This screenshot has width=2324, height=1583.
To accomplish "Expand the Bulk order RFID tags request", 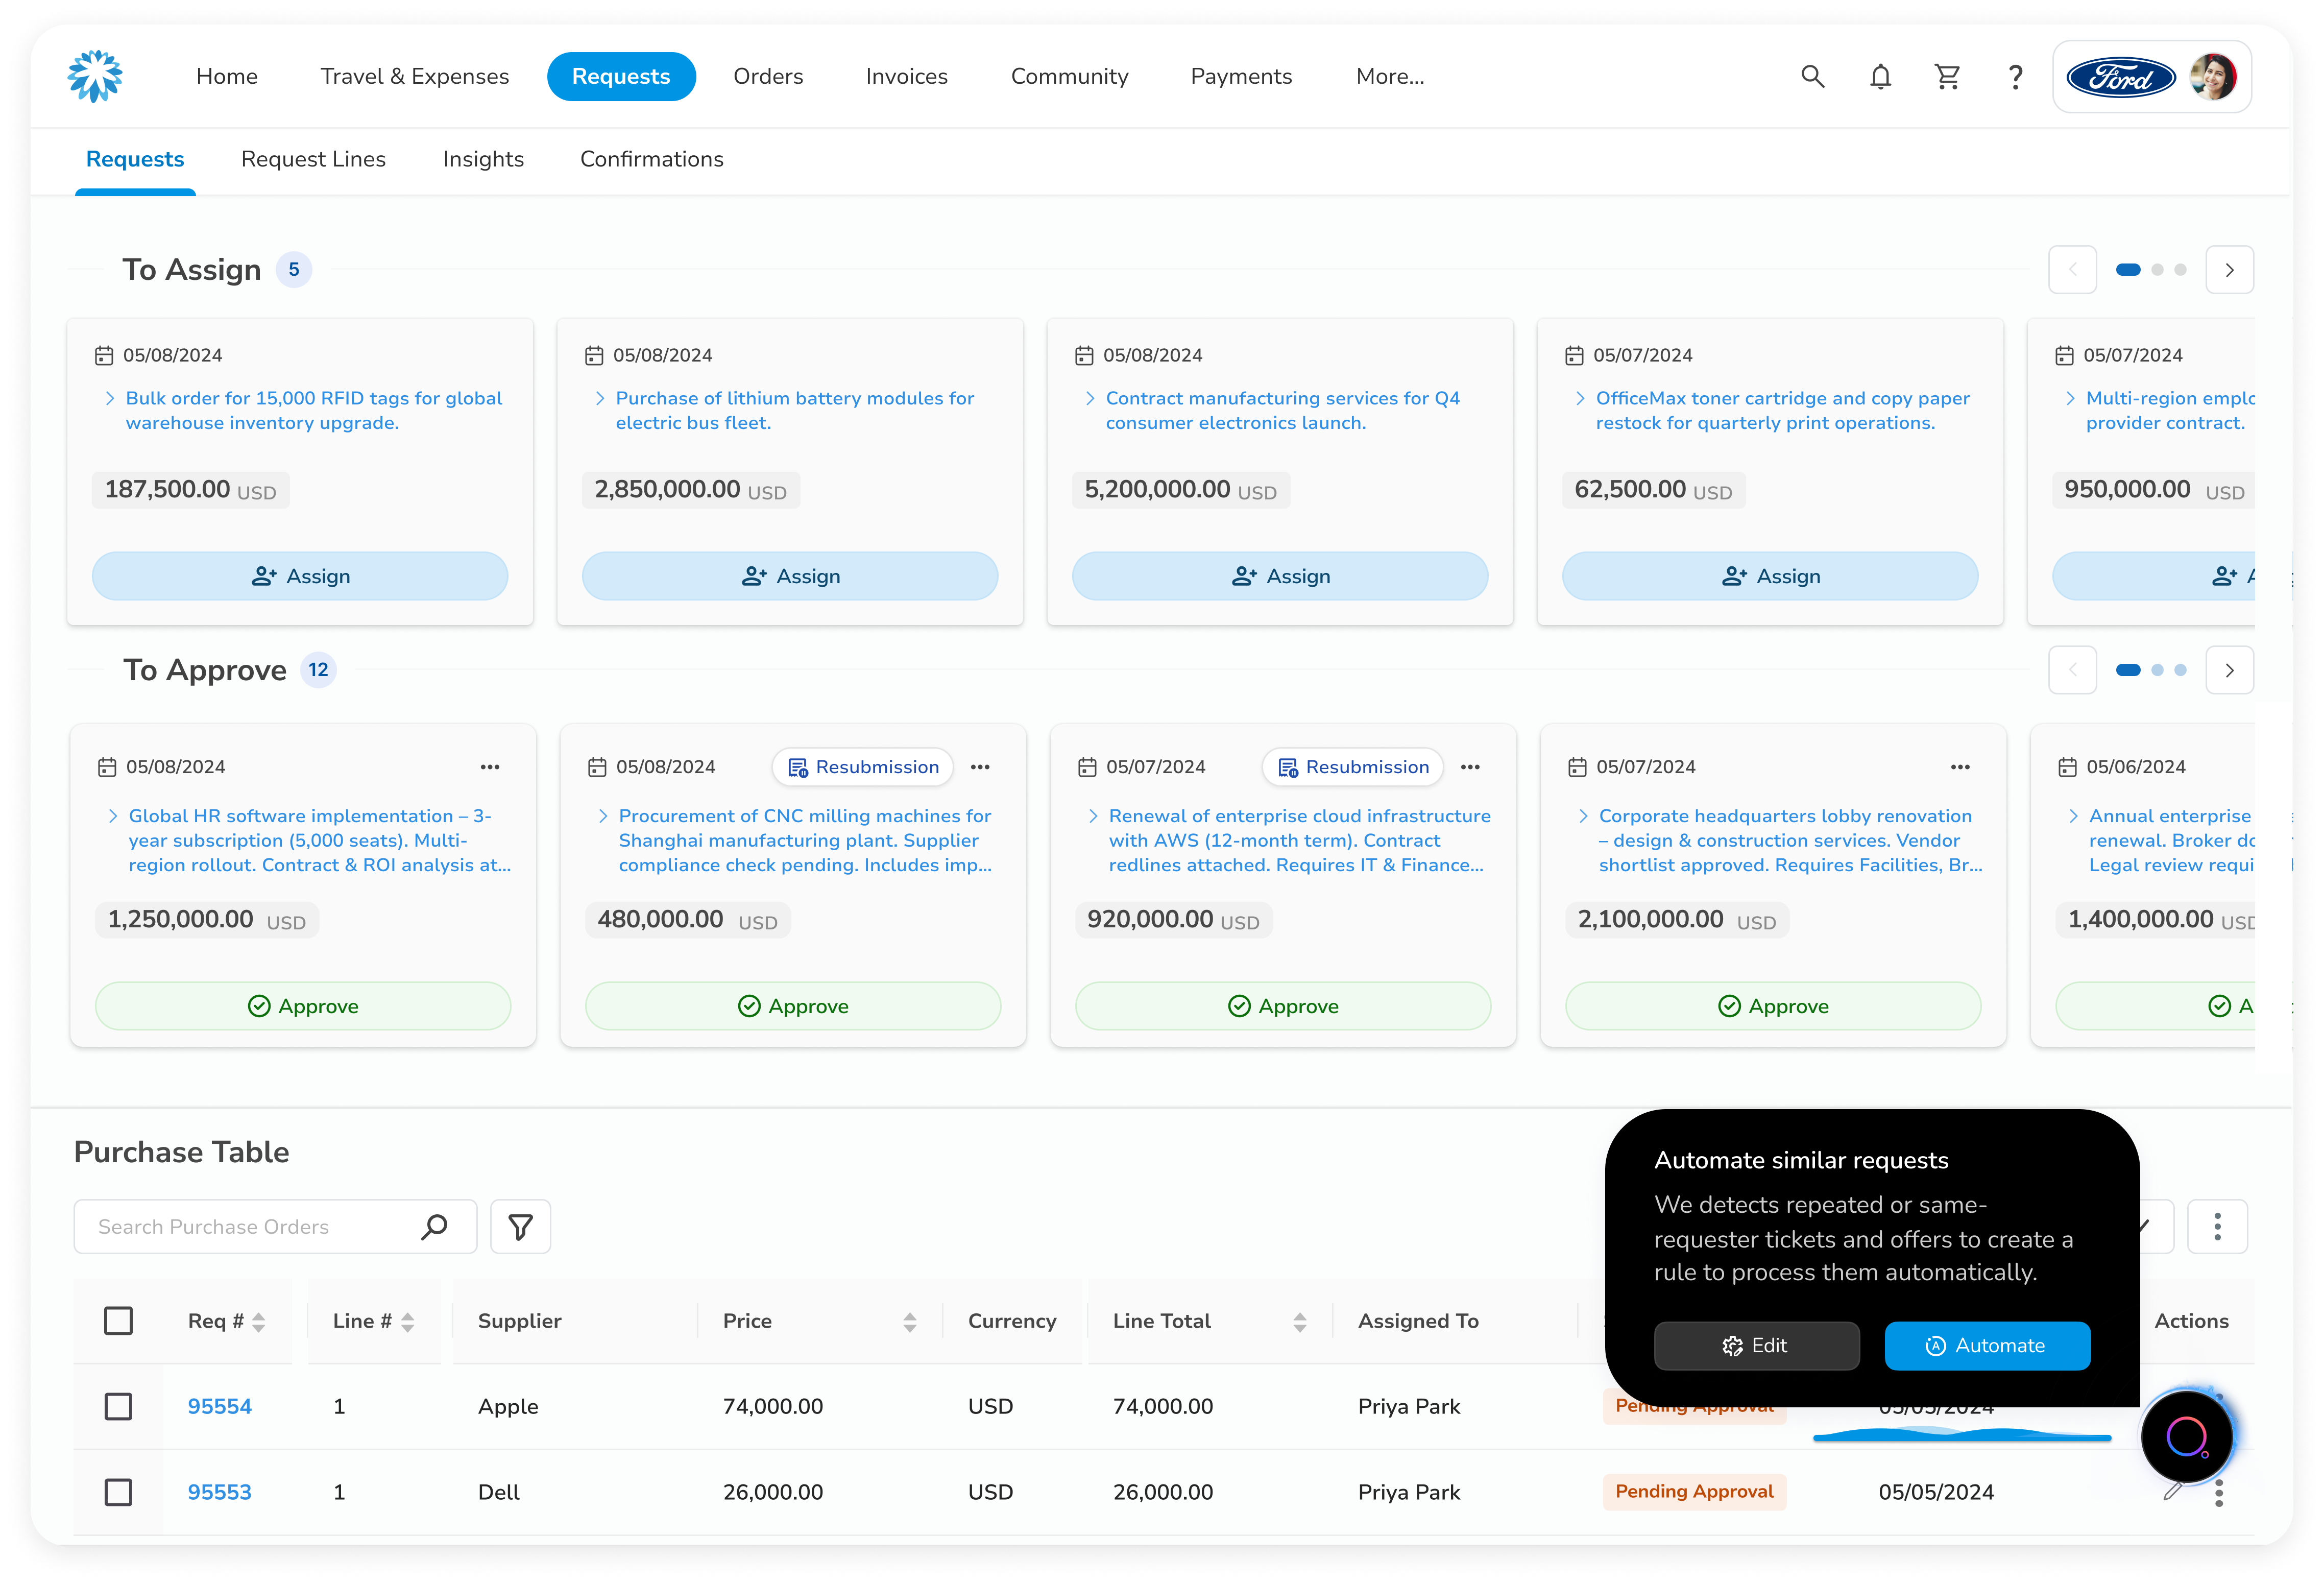I will (110, 398).
